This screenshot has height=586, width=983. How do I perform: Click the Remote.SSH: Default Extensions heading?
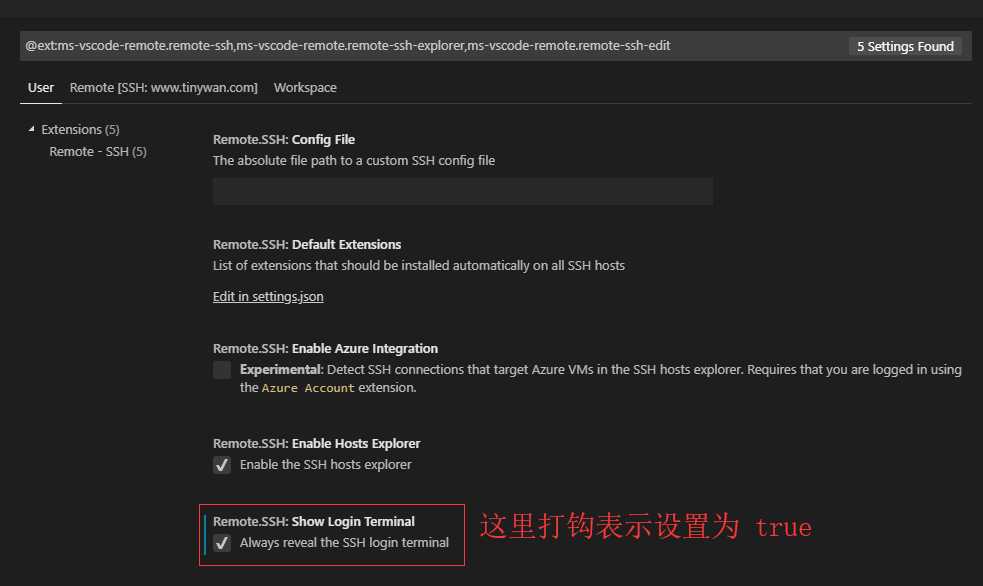pos(307,244)
